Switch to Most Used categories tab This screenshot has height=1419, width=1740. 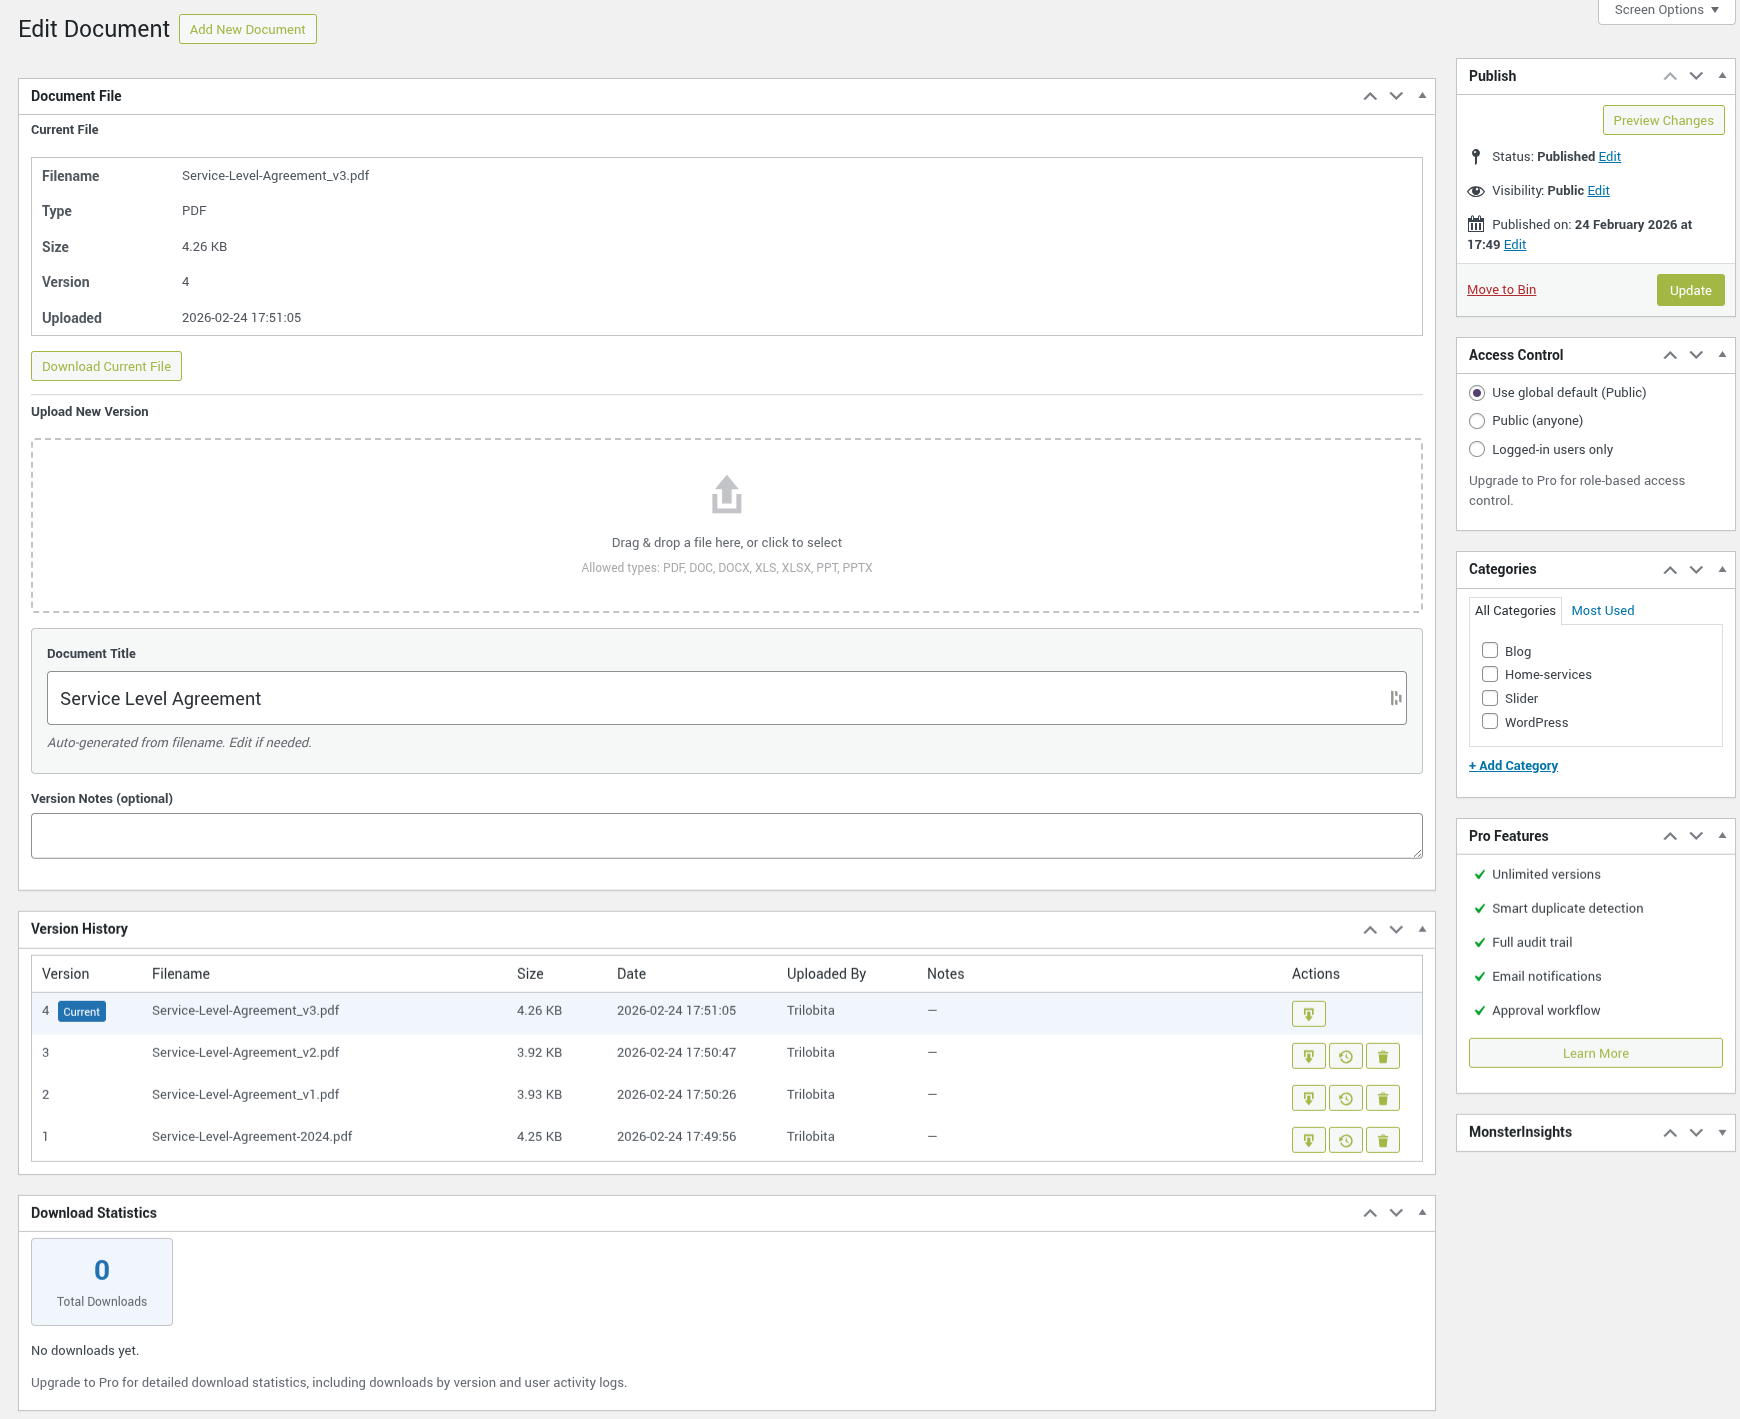[1602, 611]
